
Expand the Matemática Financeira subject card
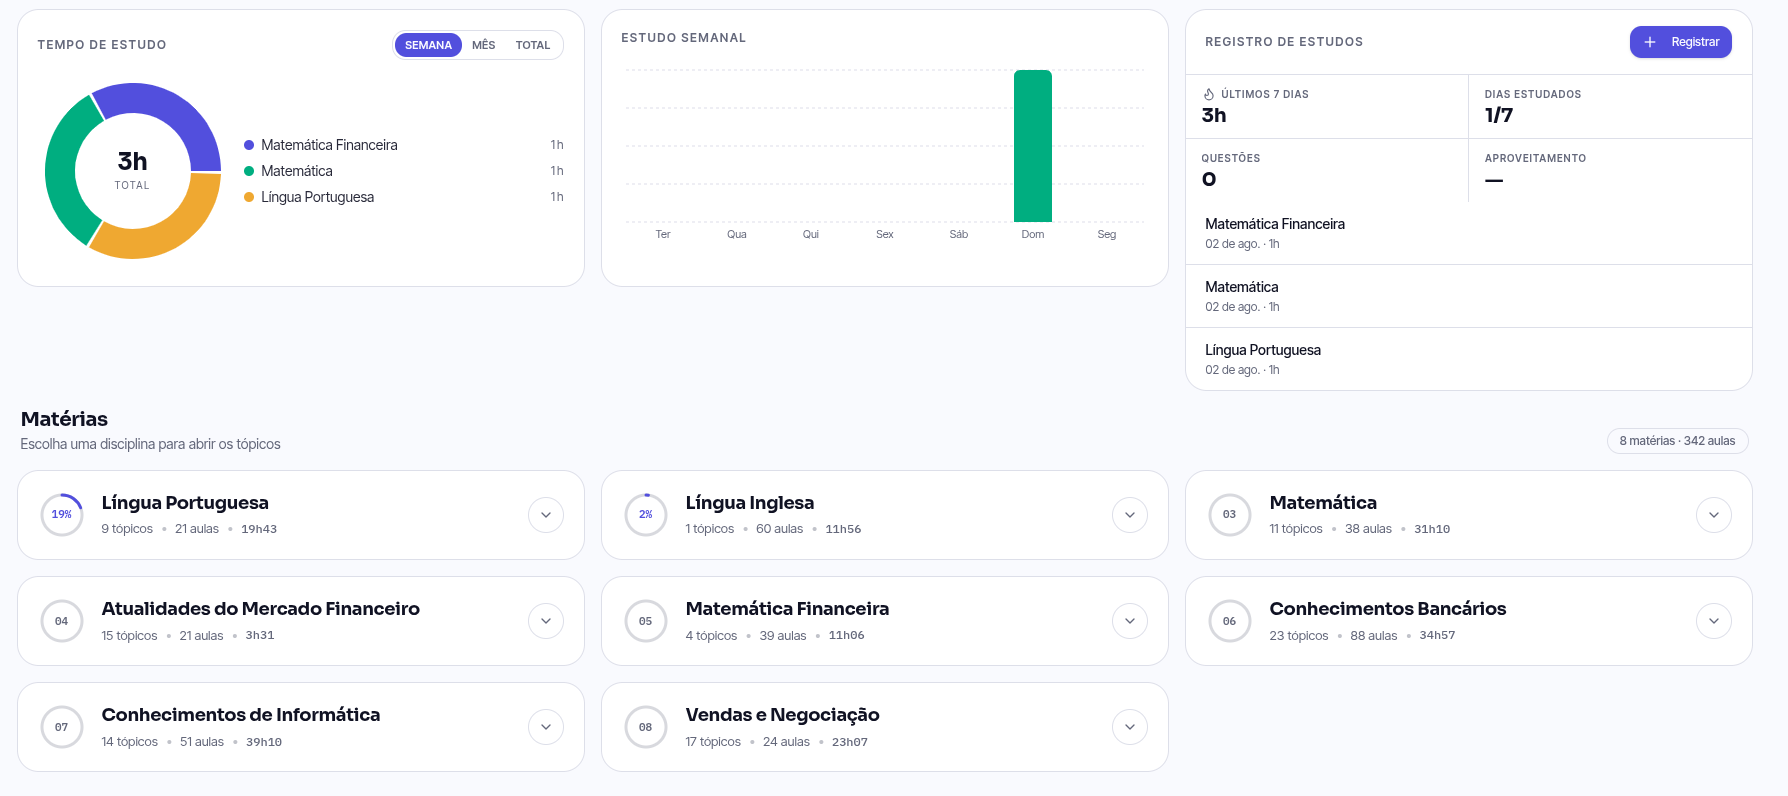[x=1130, y=621]
